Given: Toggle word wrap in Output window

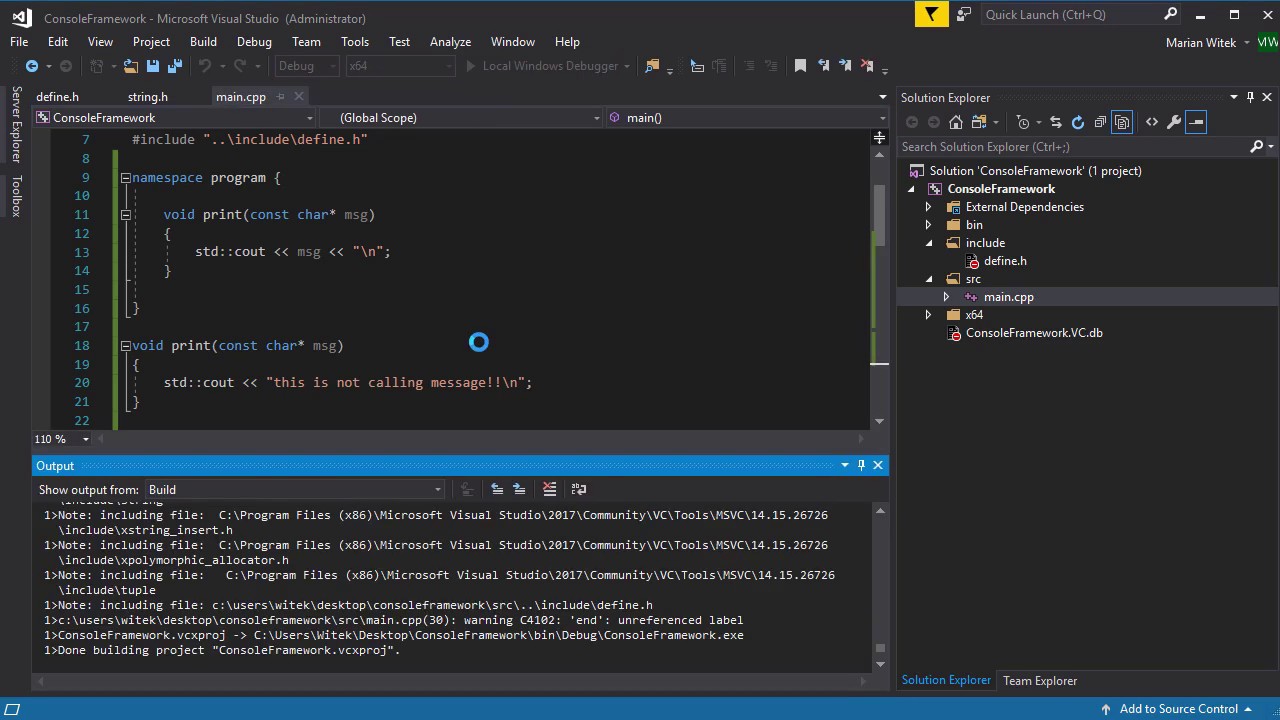Looking at the screenshot, I should (578, 489).
